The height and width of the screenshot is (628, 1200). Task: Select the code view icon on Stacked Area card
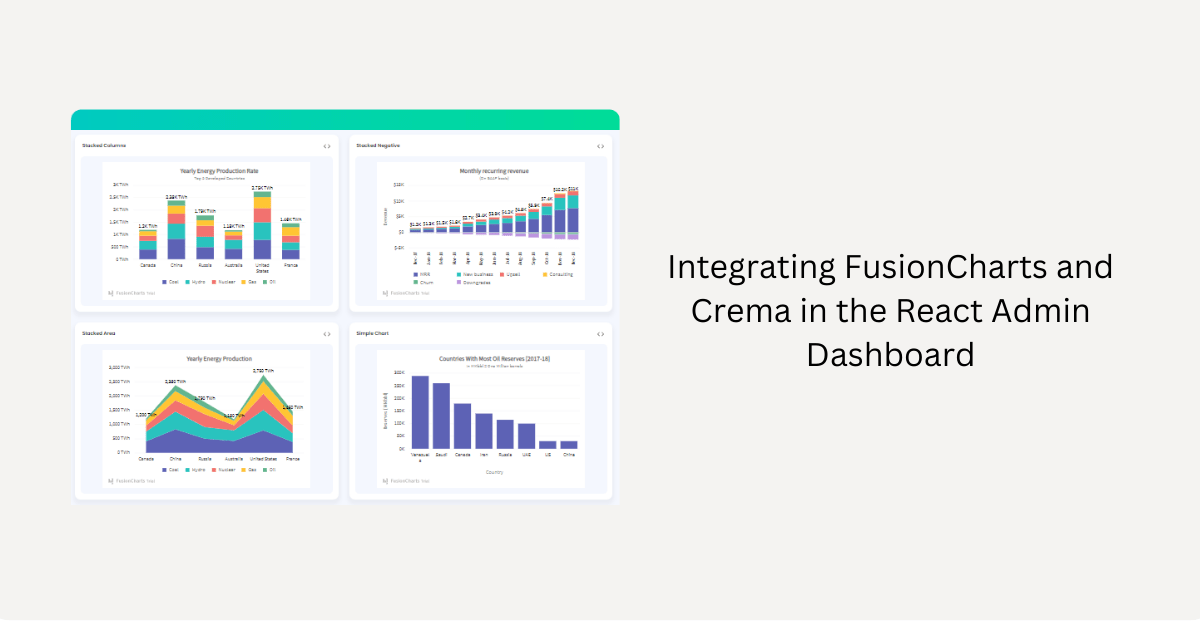pos(325,333)
